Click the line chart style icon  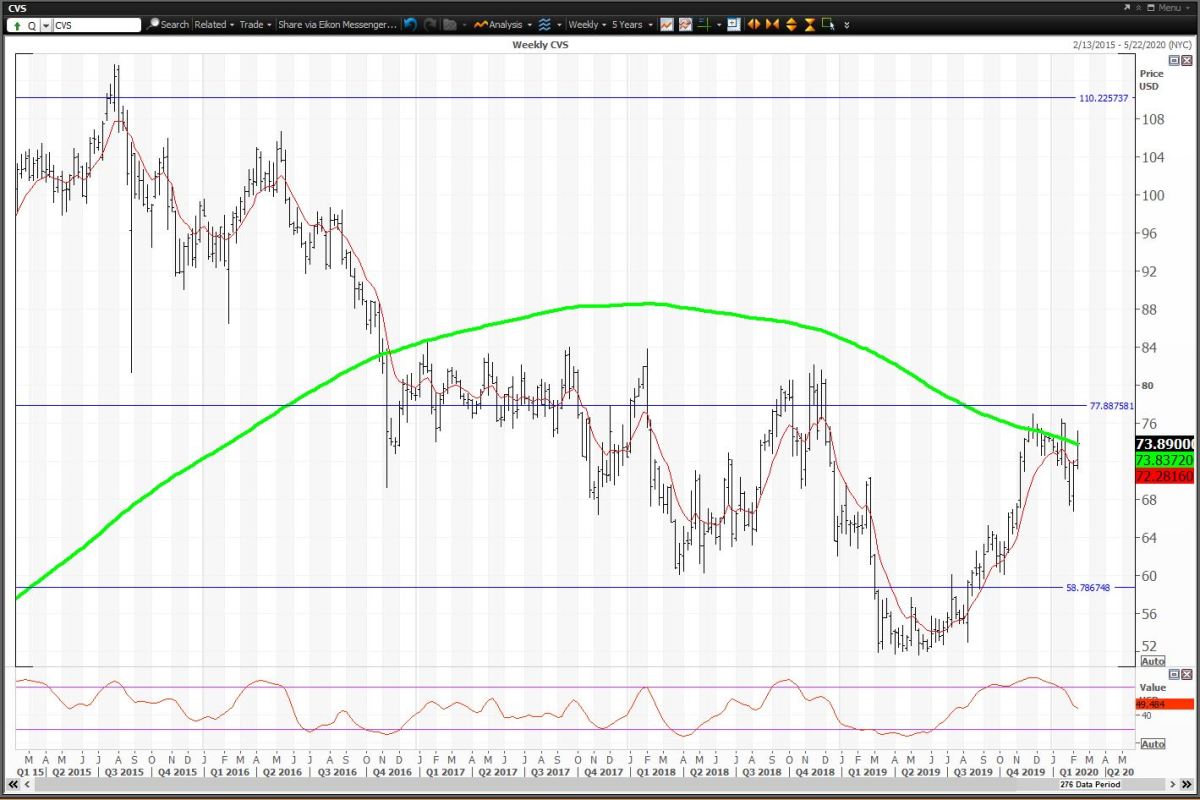click(666, 24)
